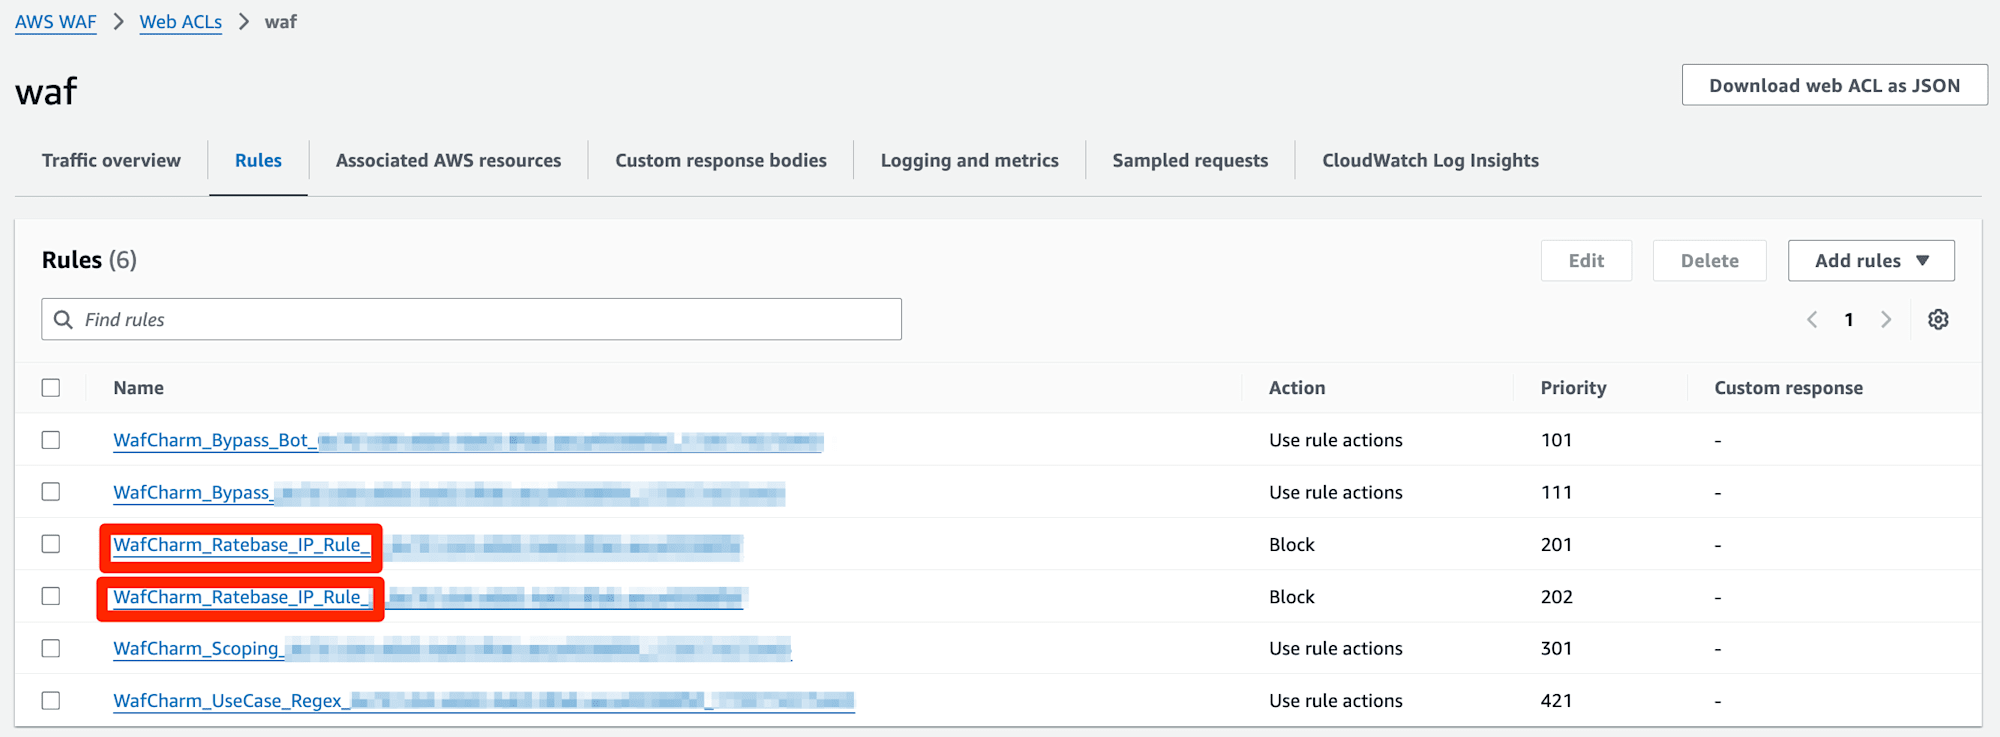Click the Block action for priority 202
The image size is (2000, 737).
click(1291, 597)
